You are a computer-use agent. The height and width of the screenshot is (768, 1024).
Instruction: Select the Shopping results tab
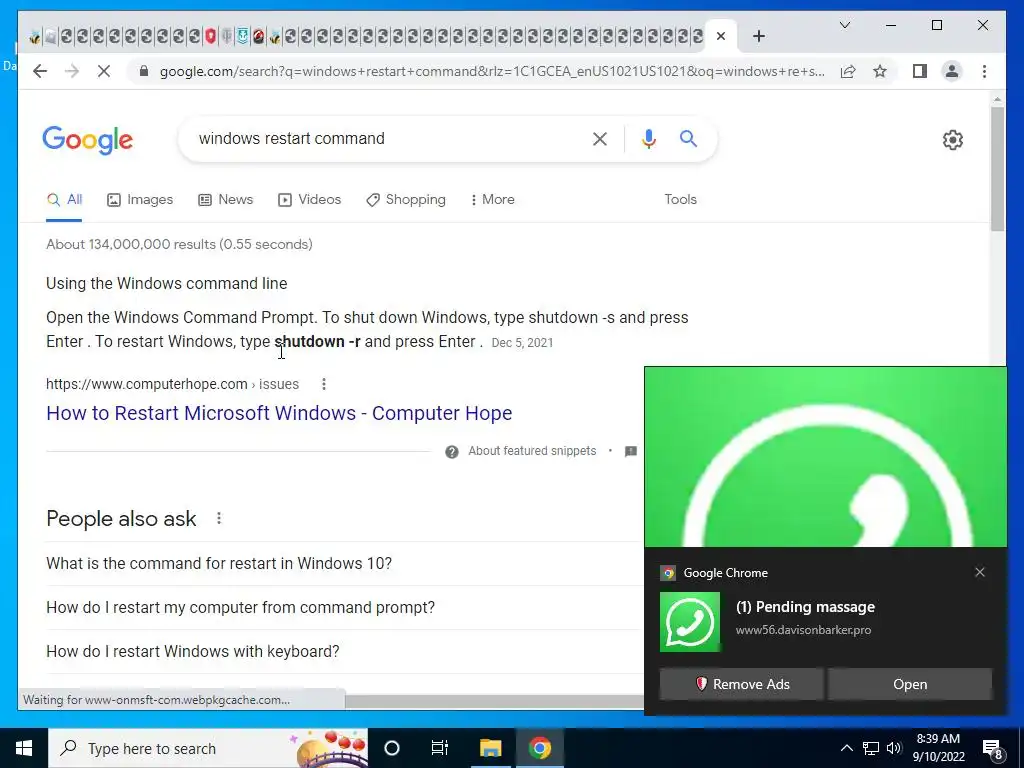[x=406, y=200]
